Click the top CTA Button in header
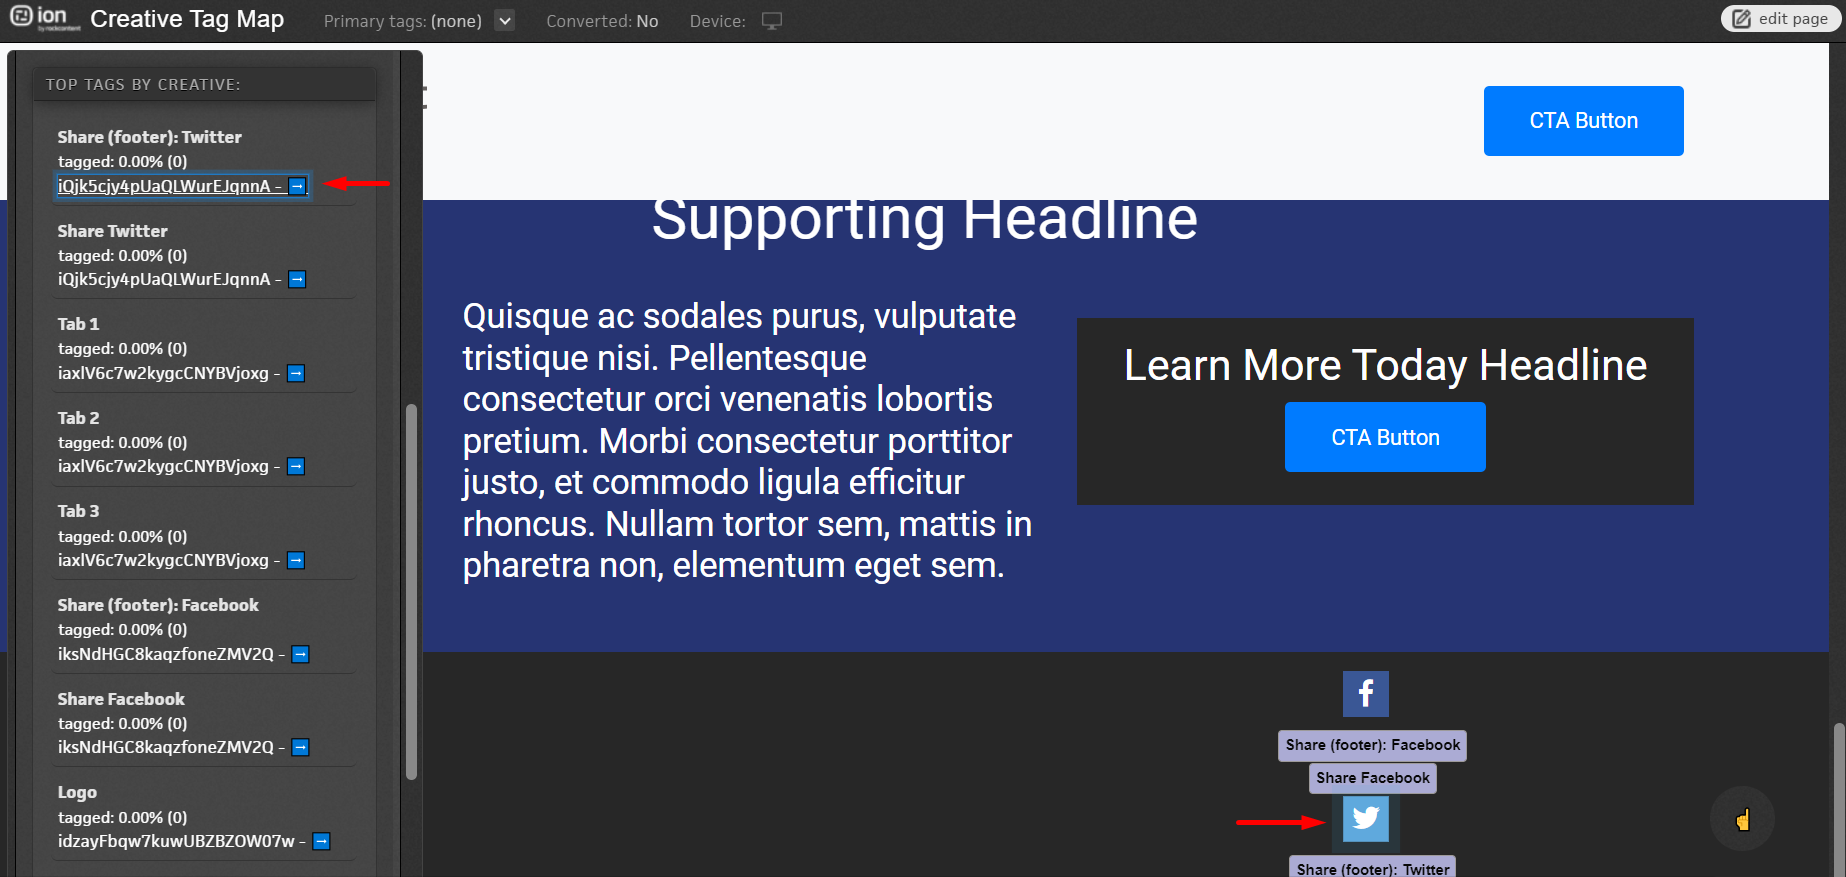The width and height of the screenshot is (1846, 877). [1583, 121]
